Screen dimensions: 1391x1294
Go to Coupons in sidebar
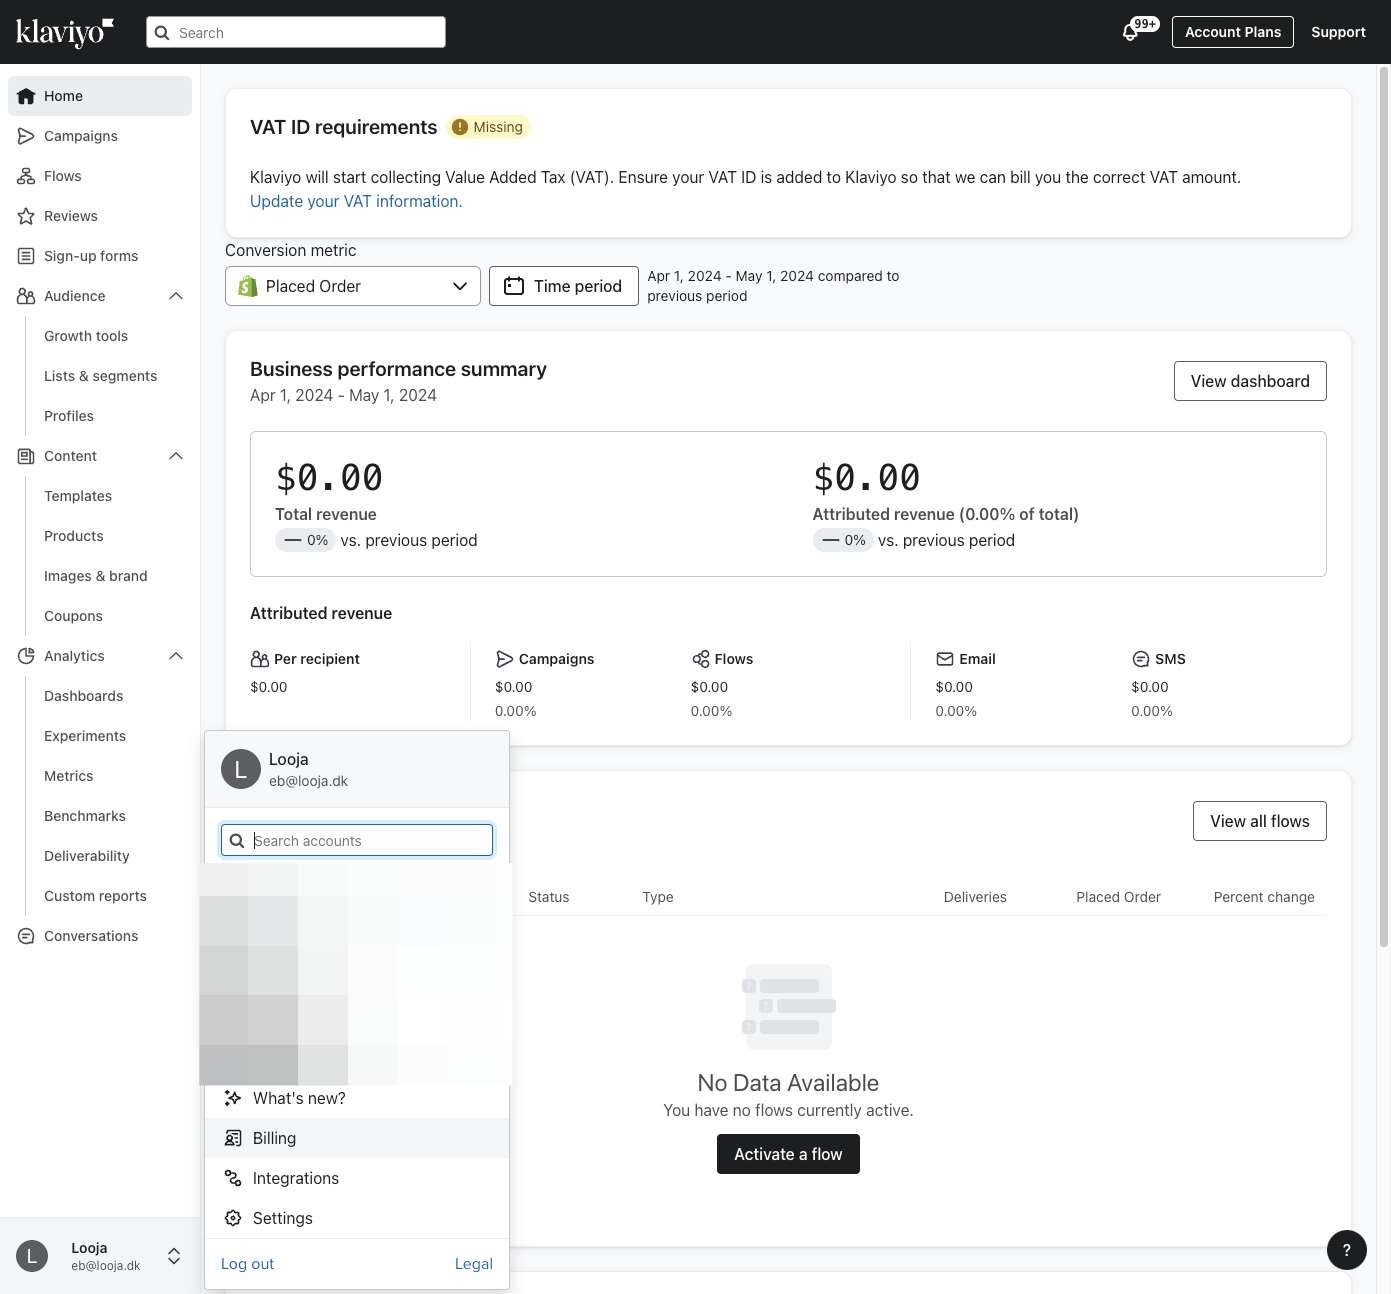pos(73,616)
